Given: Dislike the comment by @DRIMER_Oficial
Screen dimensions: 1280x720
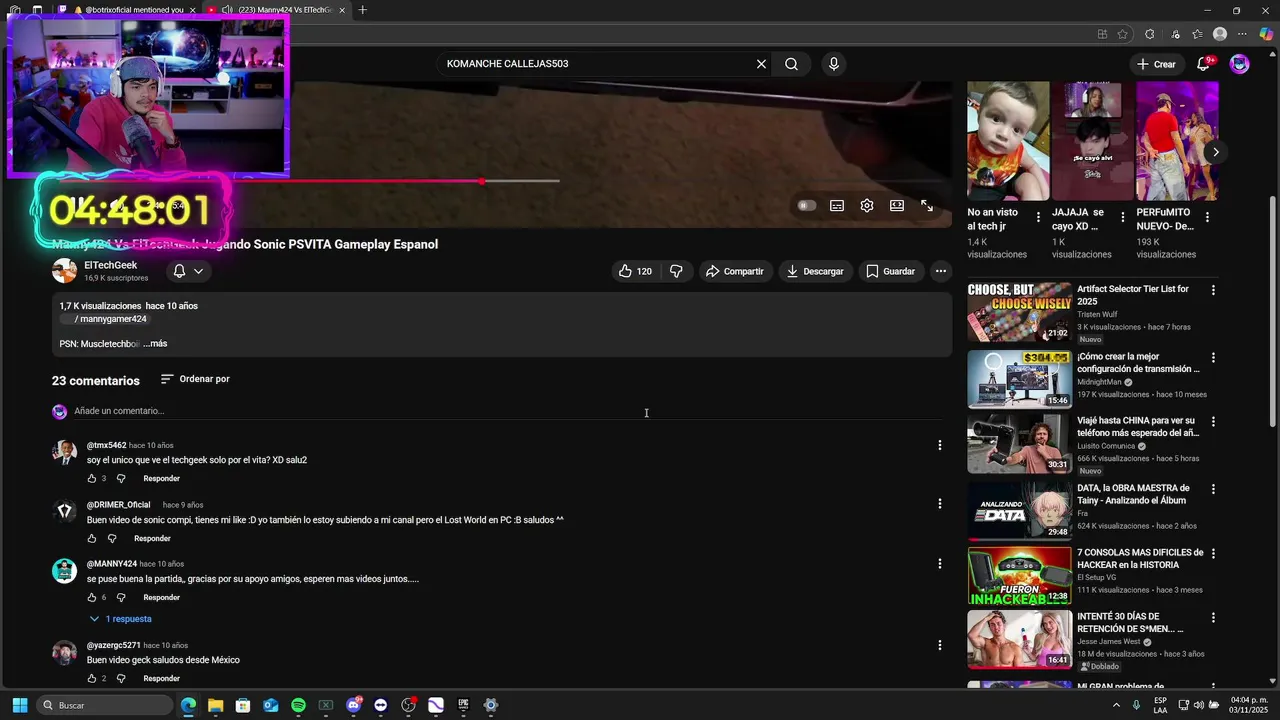Looking at the screenshot, I should tap(112, 538).
